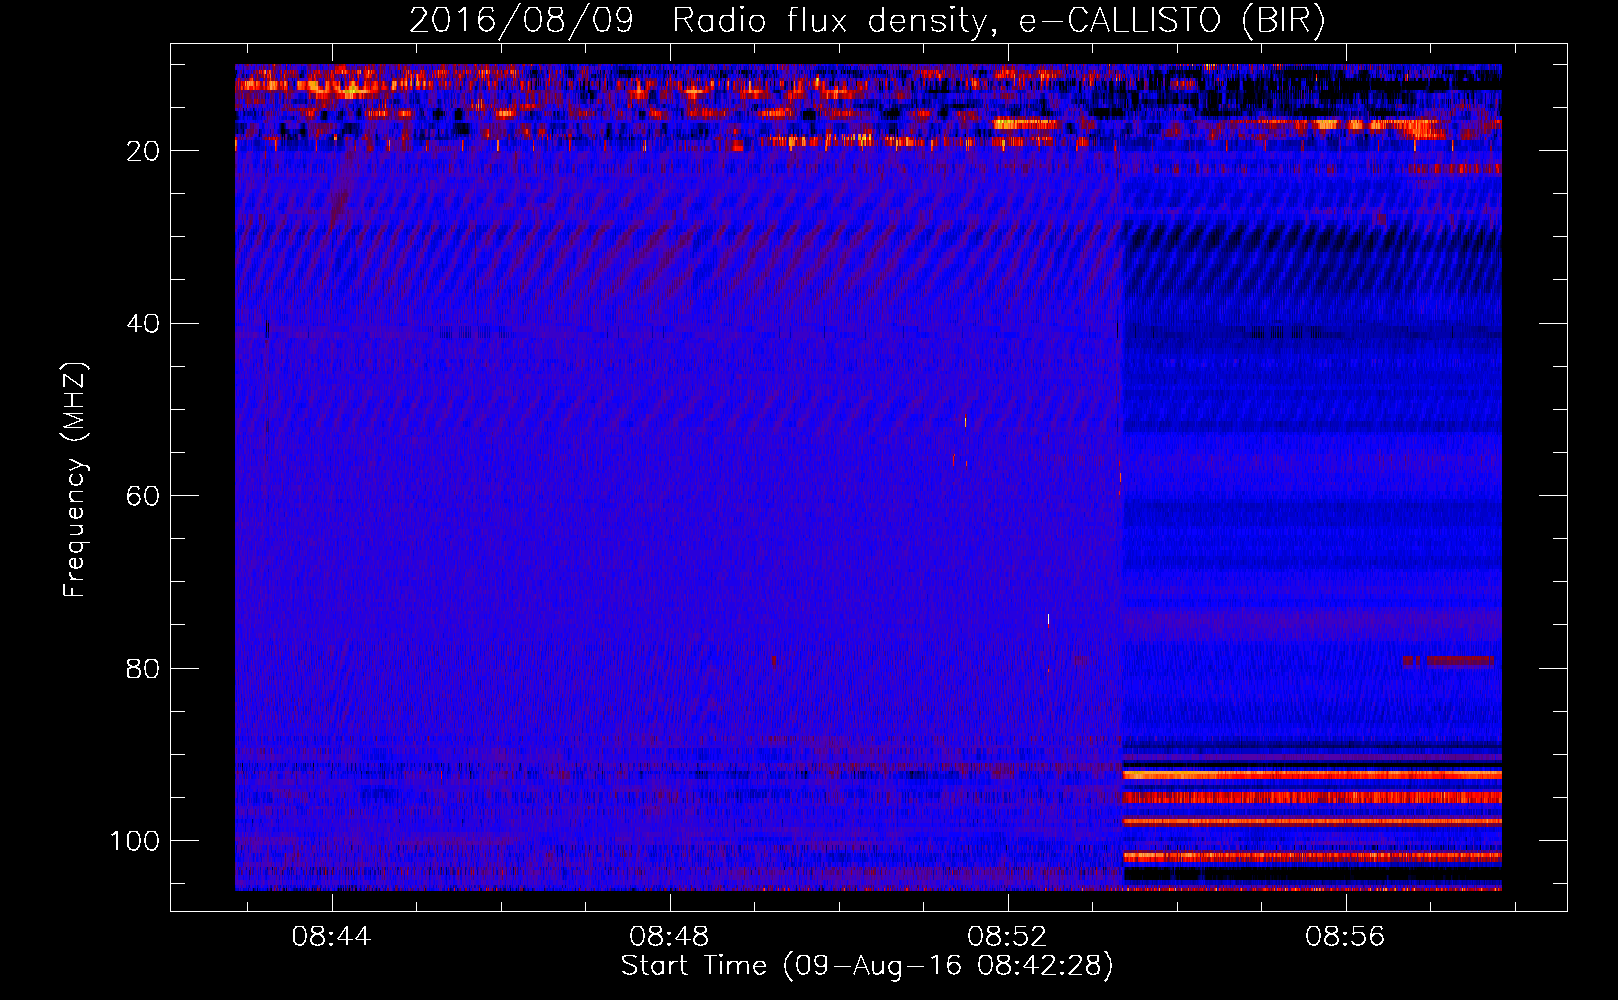The height and width of the screenshot is (1000, 1618).
Task: Click the 100 MHz frequency tick label
Action: click(x=136, y=841)
